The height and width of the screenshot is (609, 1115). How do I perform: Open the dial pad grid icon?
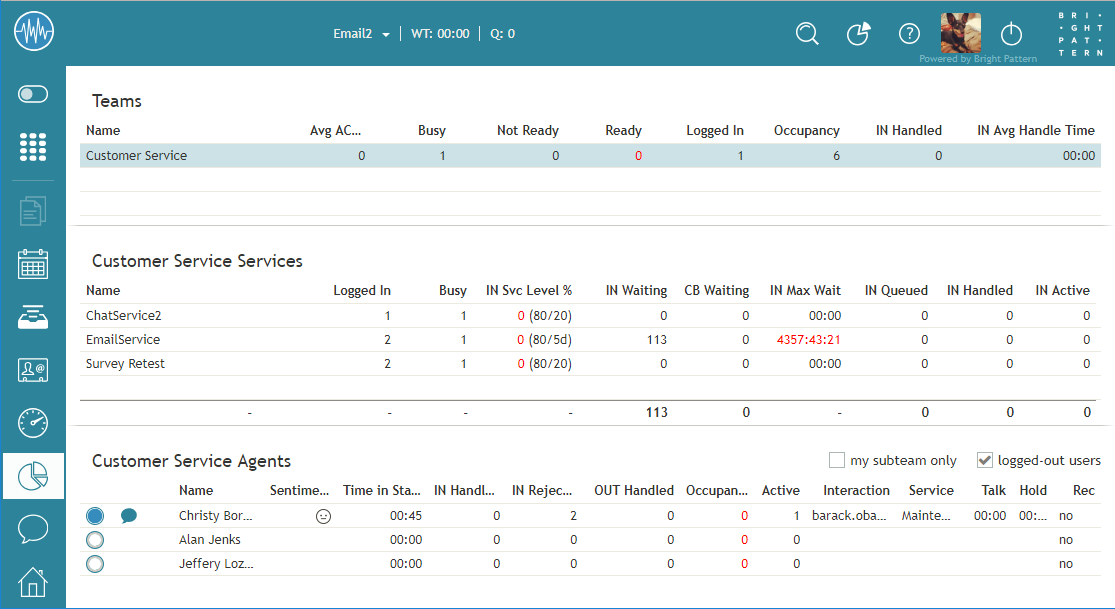click(x=33, y=147)
